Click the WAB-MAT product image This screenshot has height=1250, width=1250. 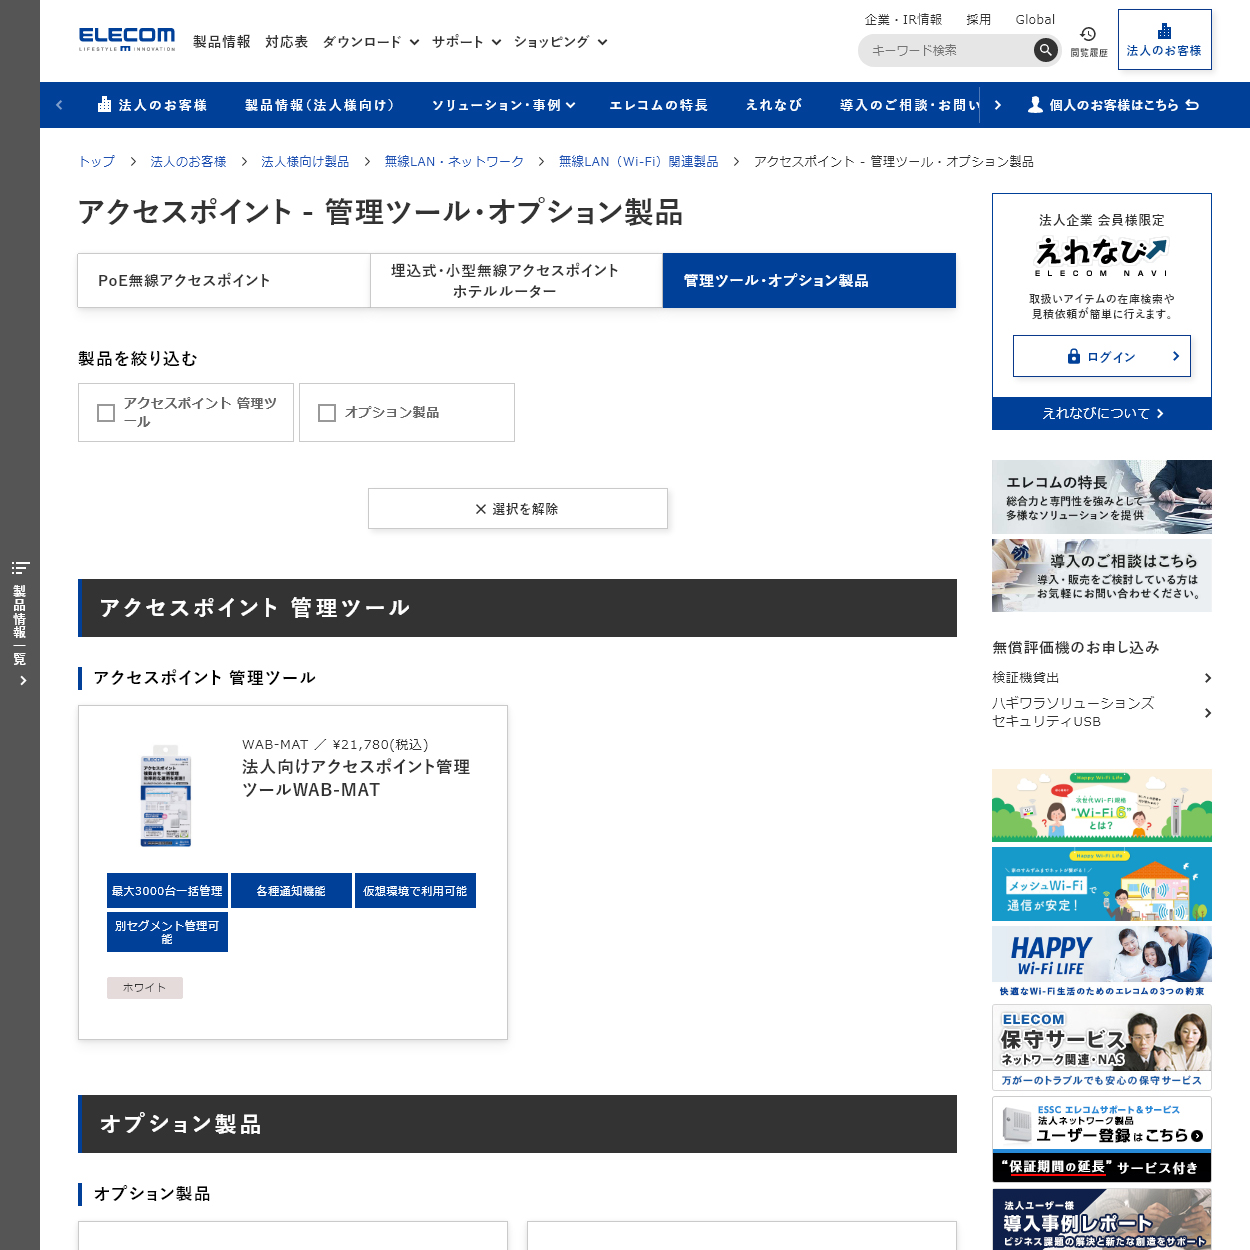click(166, 795)
